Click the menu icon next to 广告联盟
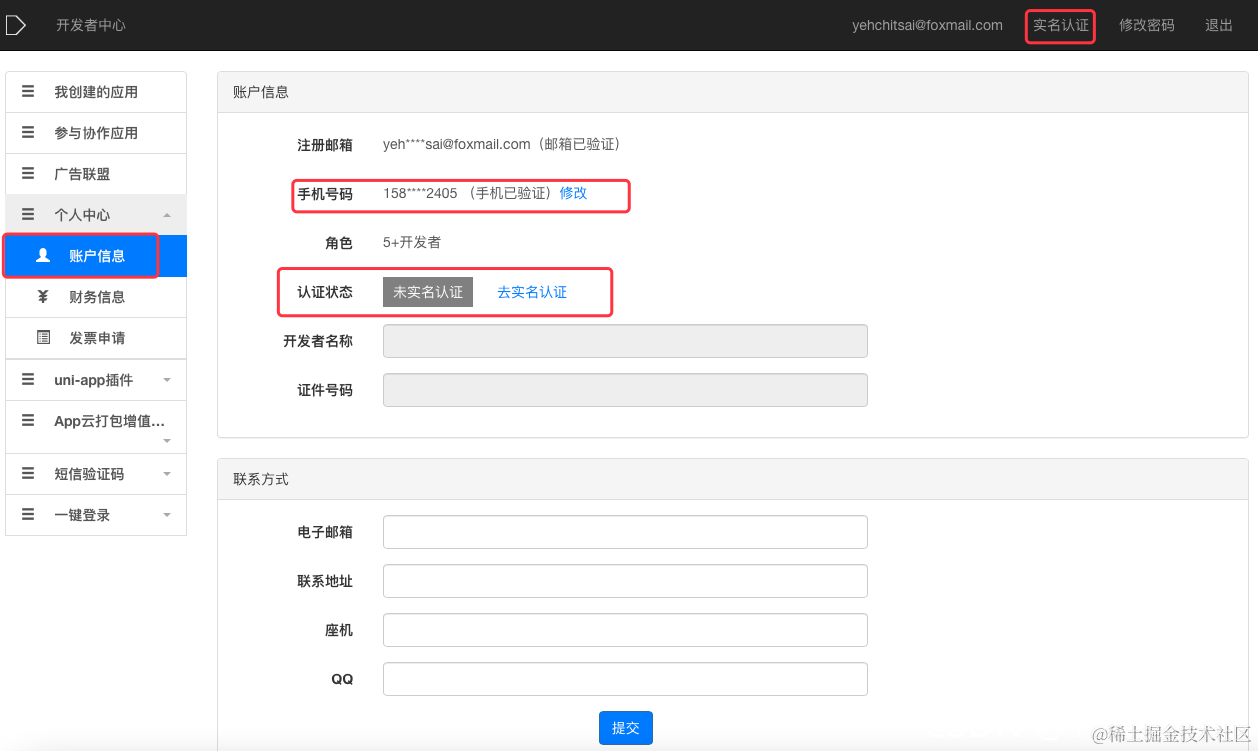 click(27, 173)
